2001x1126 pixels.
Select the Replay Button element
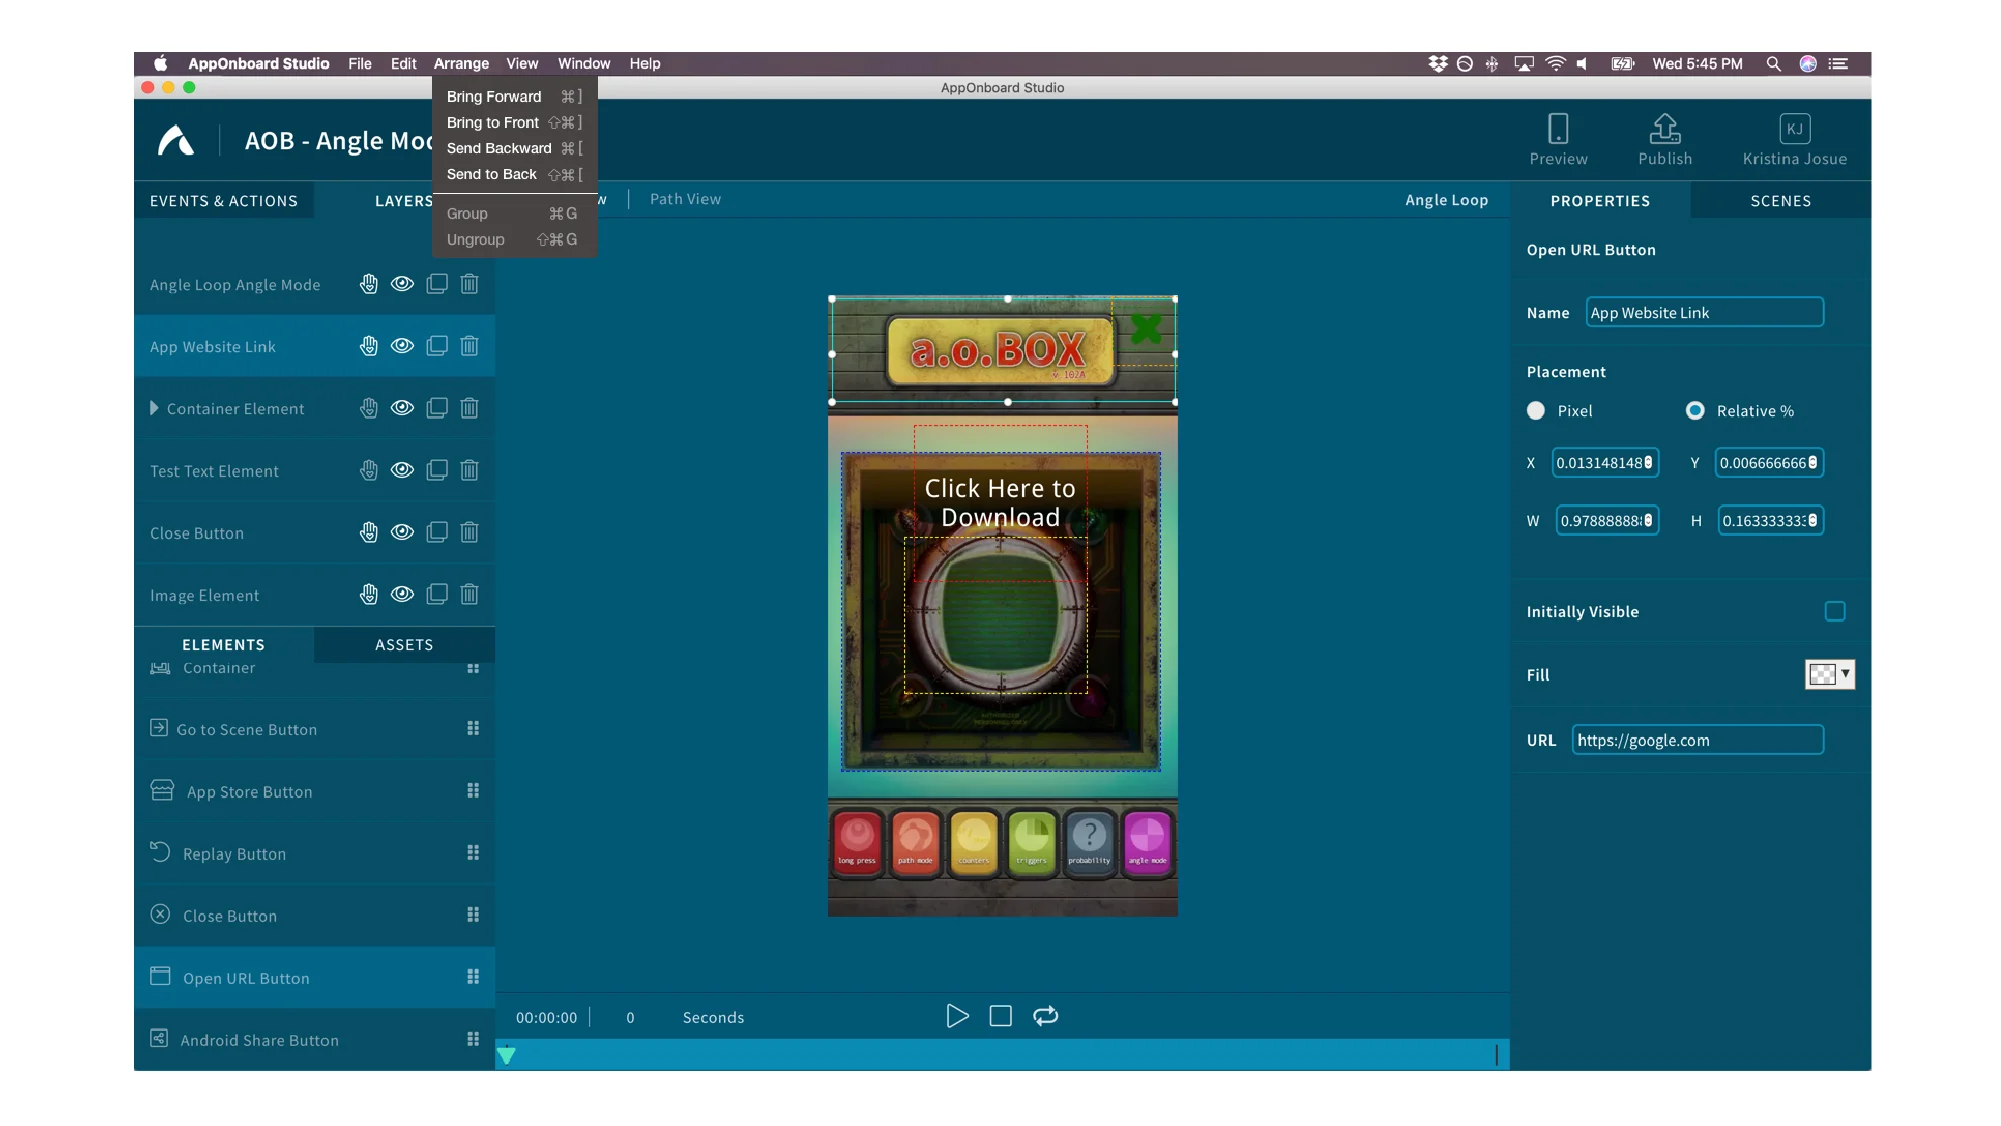(x=234, y=853)
